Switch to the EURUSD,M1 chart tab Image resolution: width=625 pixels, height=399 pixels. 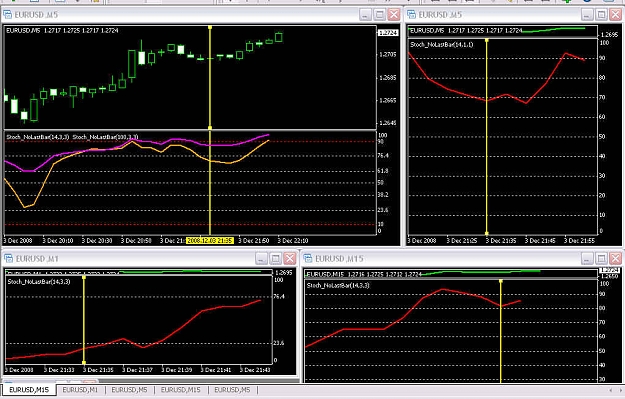pyautogui.click(x=80, y=390)
